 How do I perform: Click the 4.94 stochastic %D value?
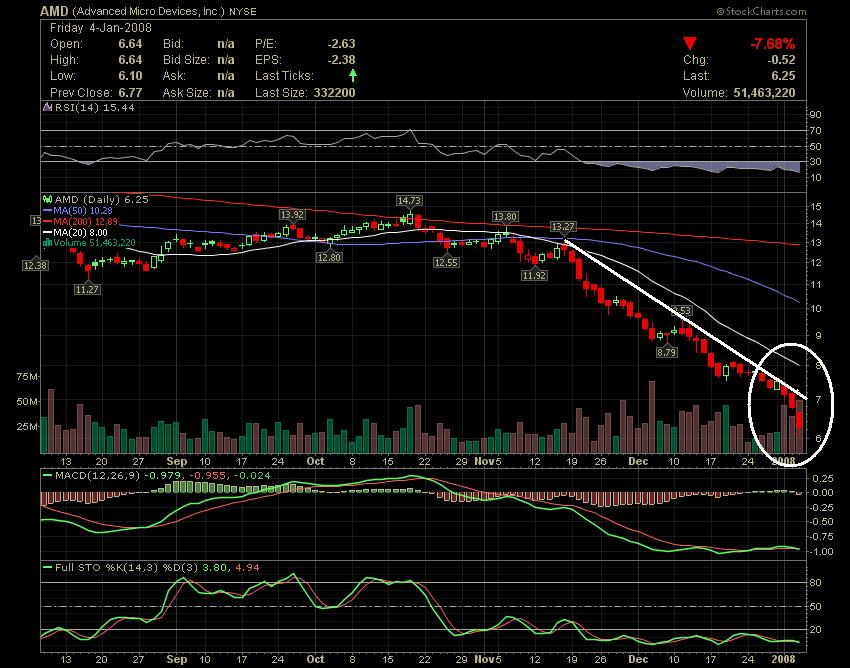click(247, 568)
